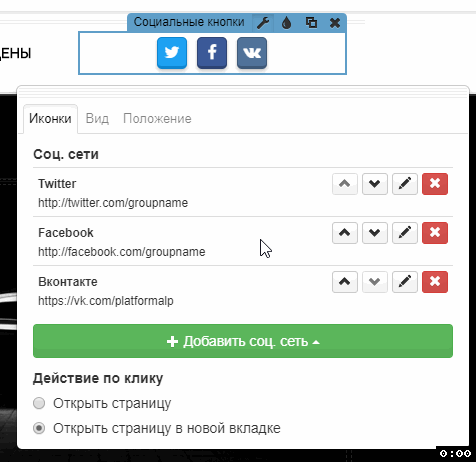Viewport: 476px width, 462px height.
Task: Click the Twitter social button
Action: pyautogui.click(x=172, y=53)
